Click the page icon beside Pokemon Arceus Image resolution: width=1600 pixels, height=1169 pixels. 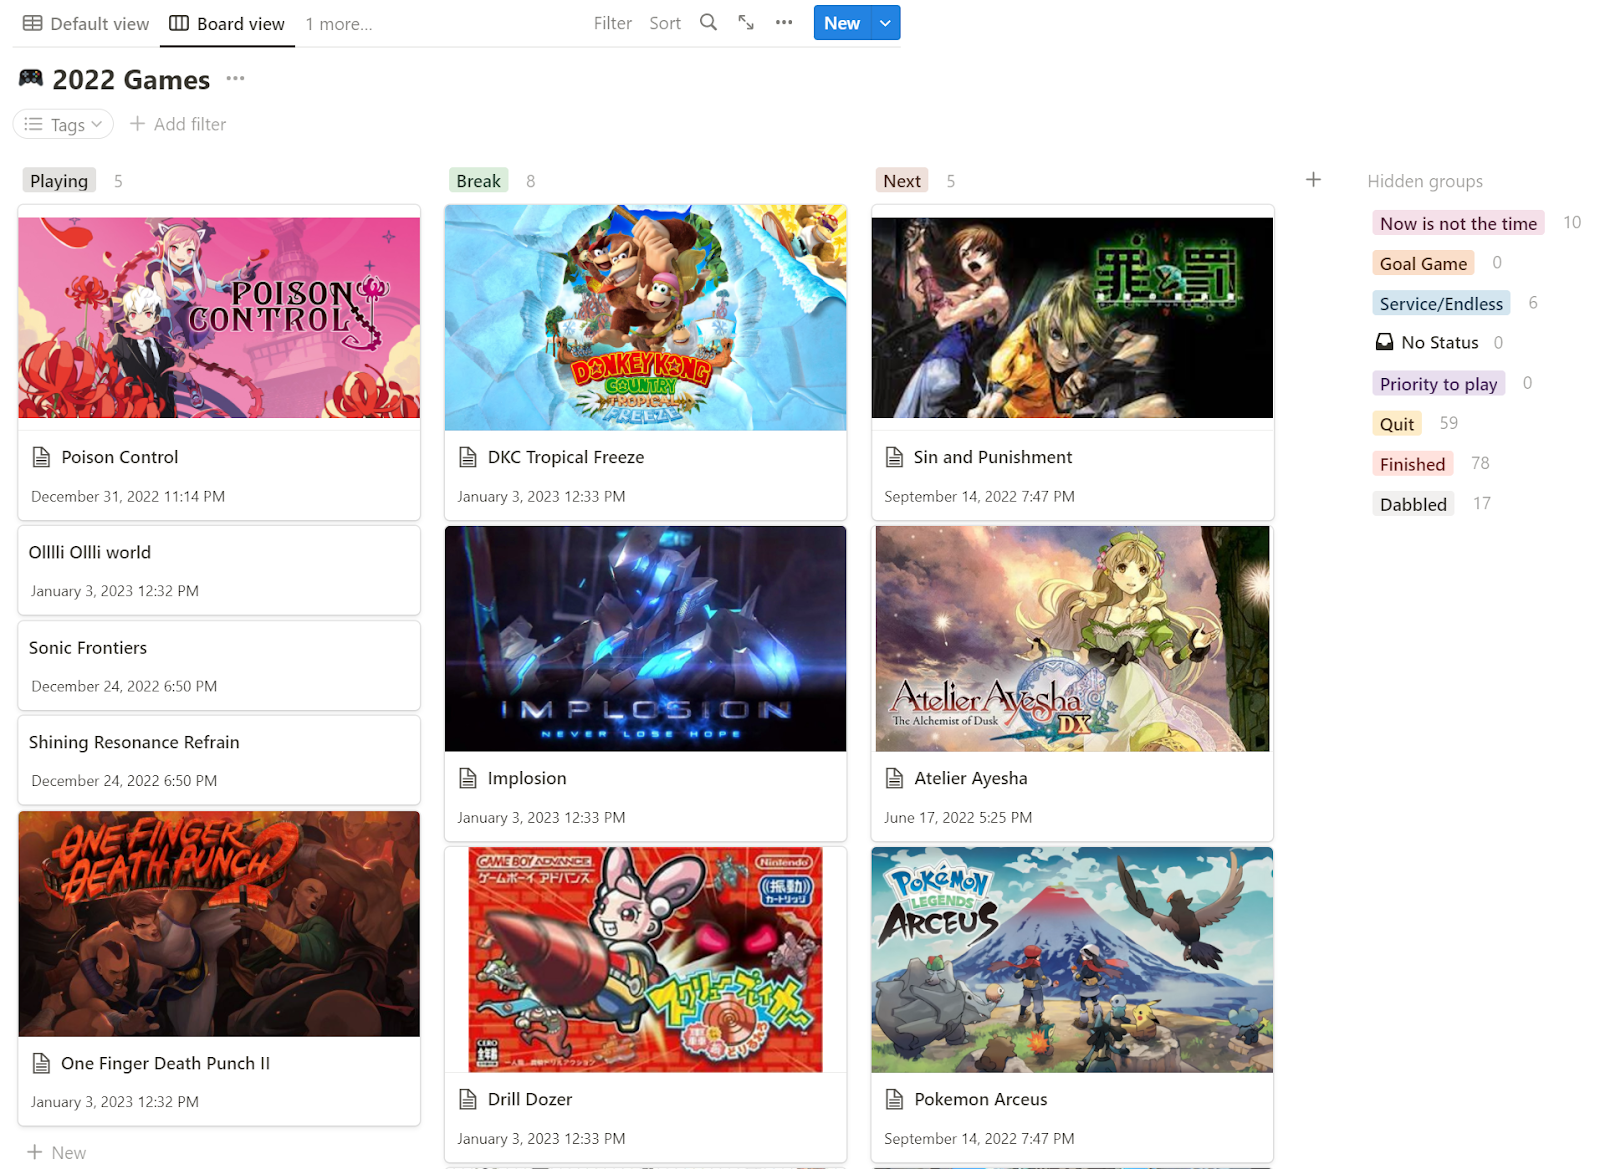pyautogui.click(x=894, y=1099)
